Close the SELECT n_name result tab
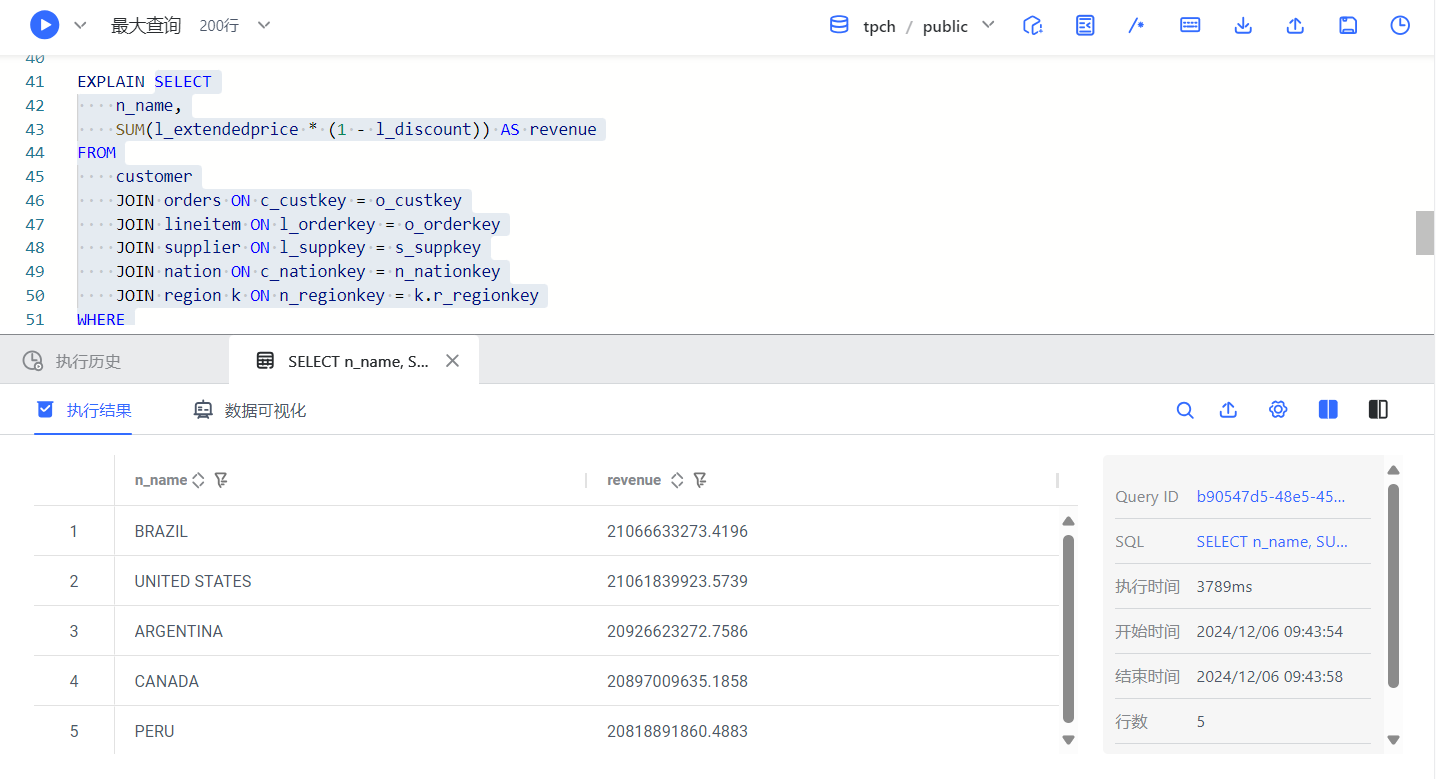Screen dimensions: 1436x779 [x=452, y=361]
